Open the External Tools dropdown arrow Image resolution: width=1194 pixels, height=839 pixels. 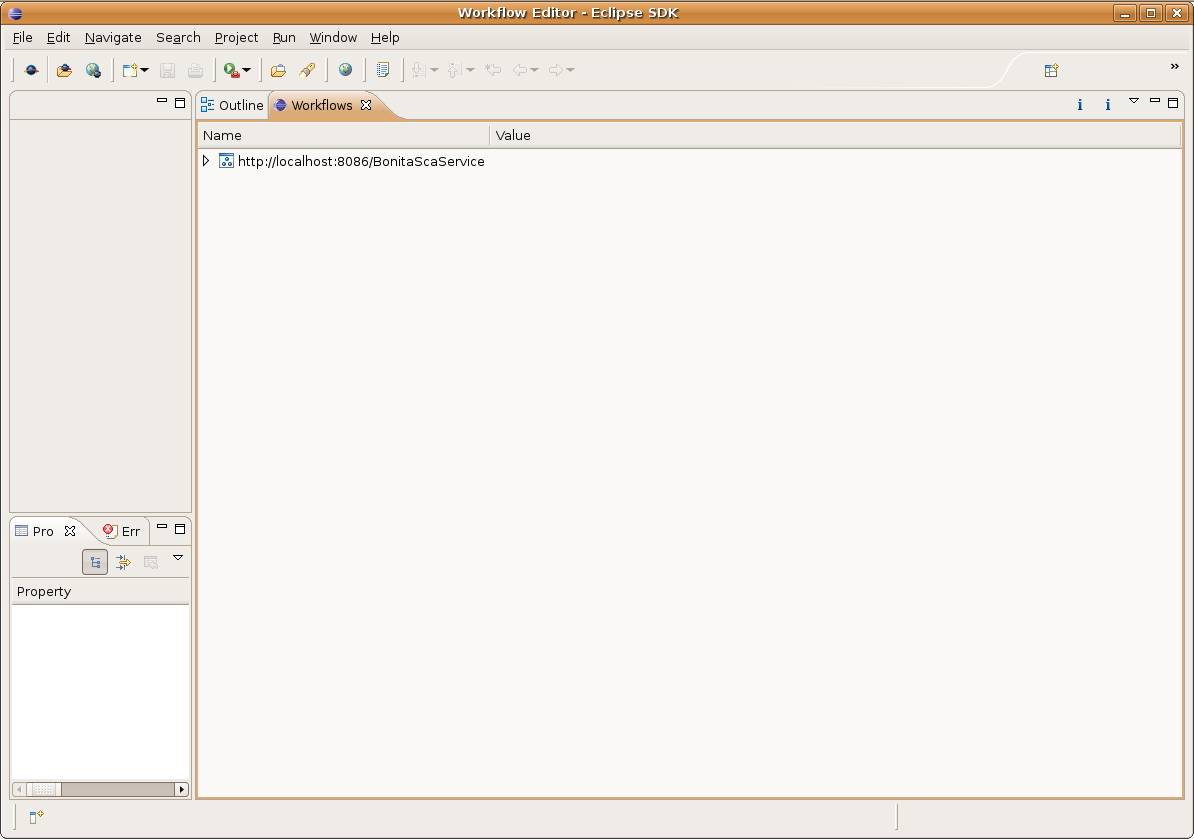[247, 70]
